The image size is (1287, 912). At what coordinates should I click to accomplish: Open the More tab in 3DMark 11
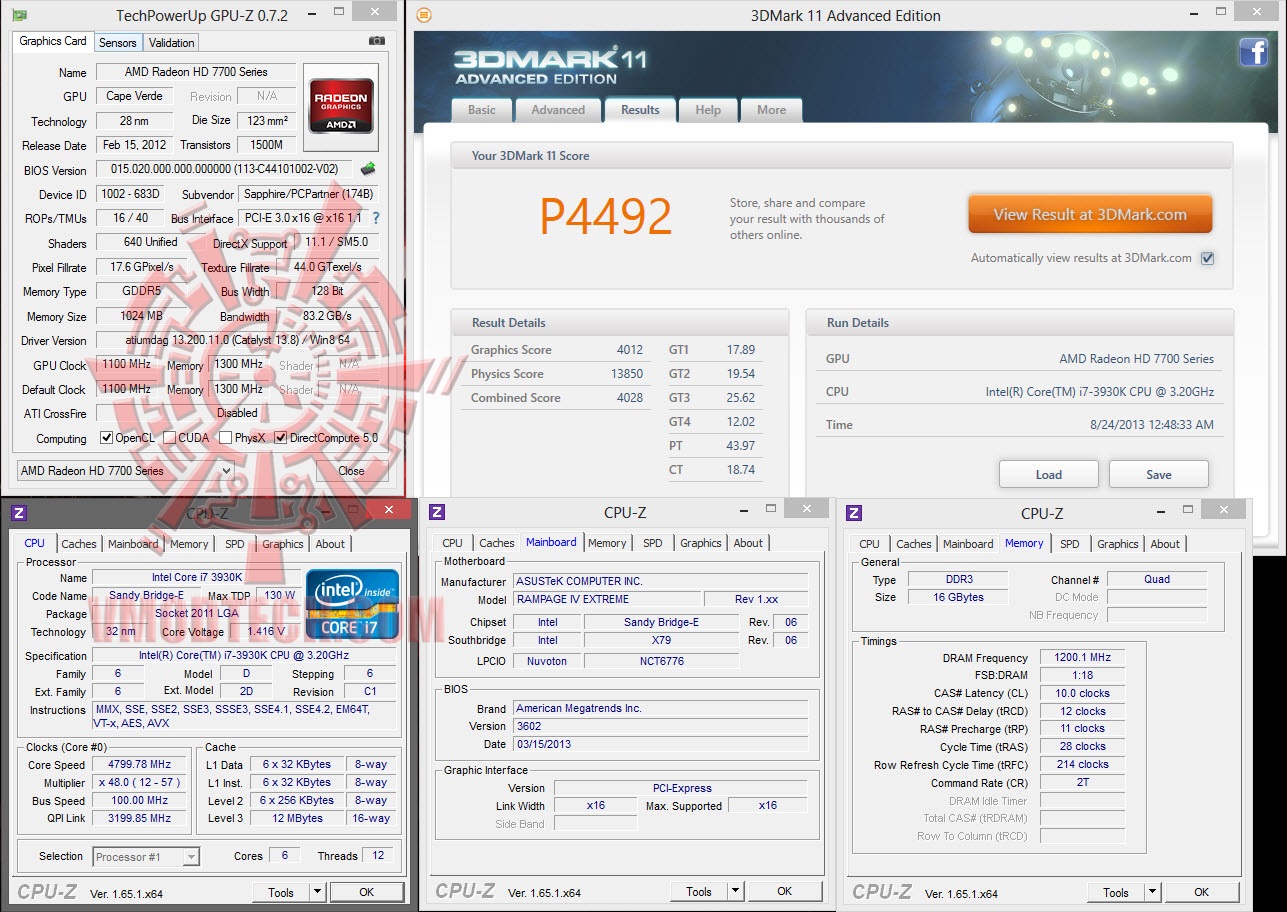(x=771, y=110)
